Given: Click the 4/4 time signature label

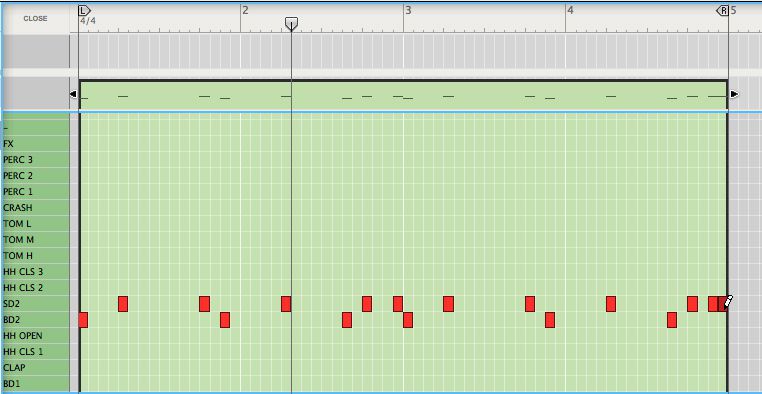Looking at the screenshot, I should pos(88,21).
